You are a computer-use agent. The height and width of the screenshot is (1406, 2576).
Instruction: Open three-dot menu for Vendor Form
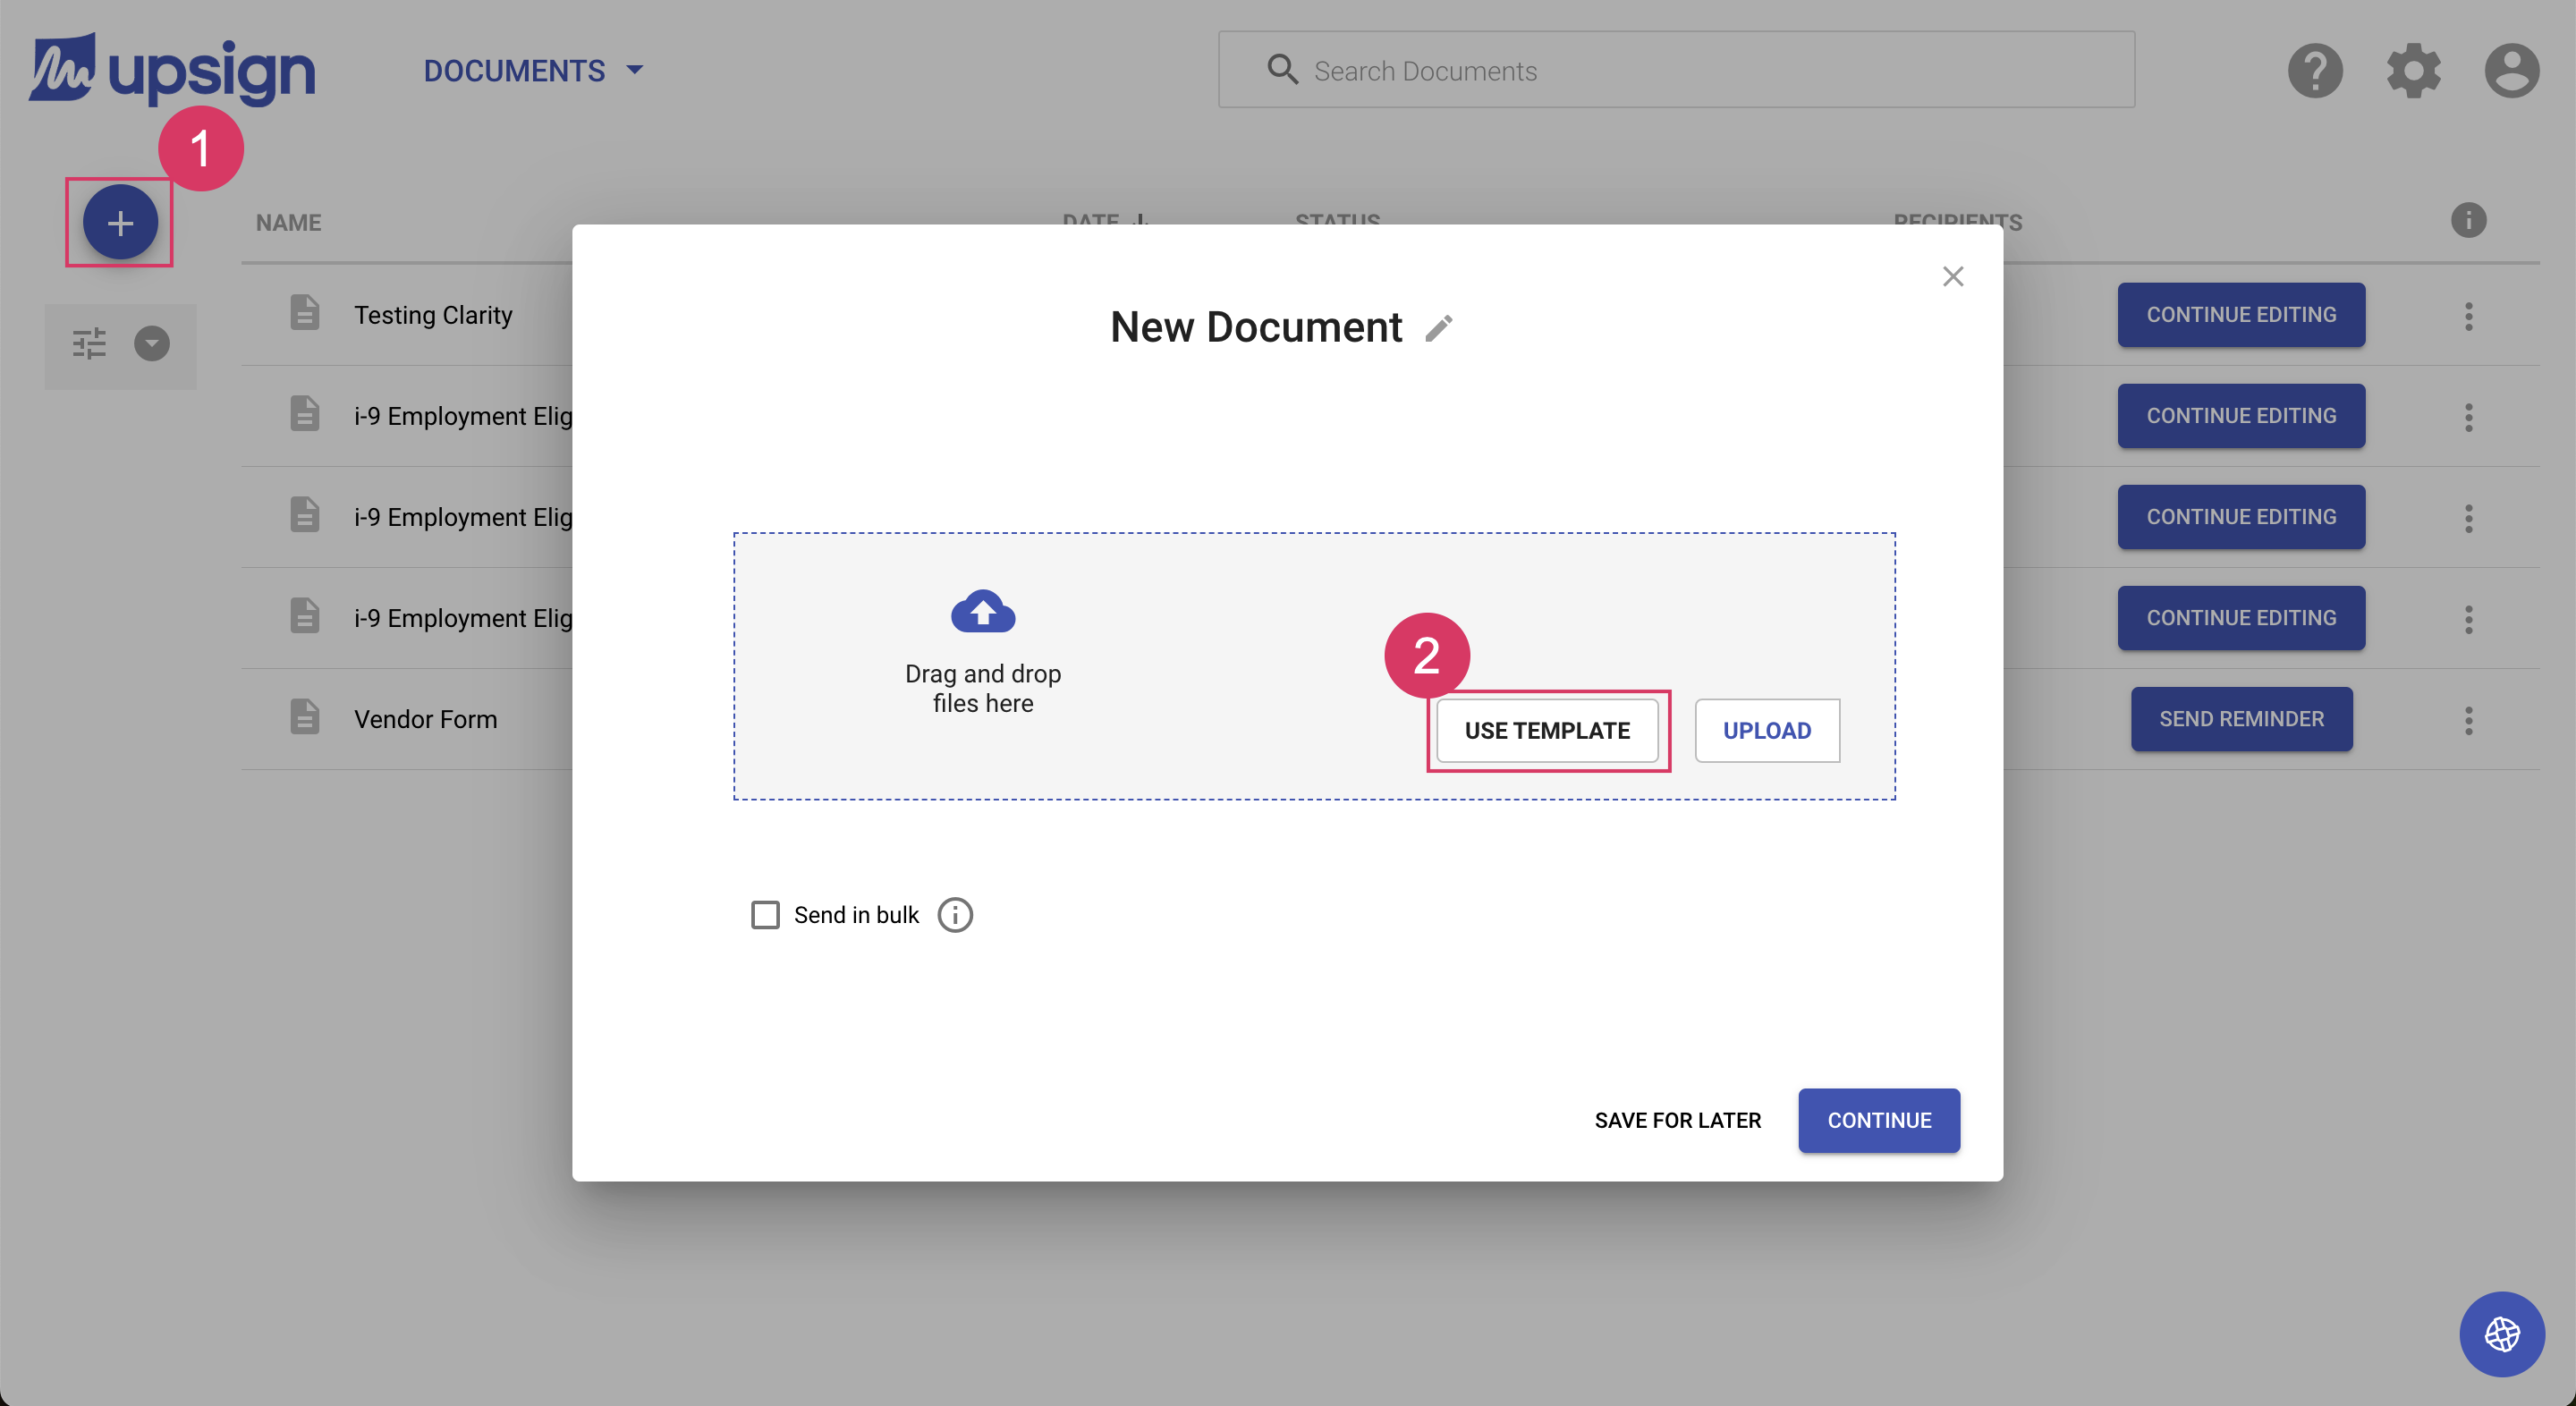(x=2468, y=720)
